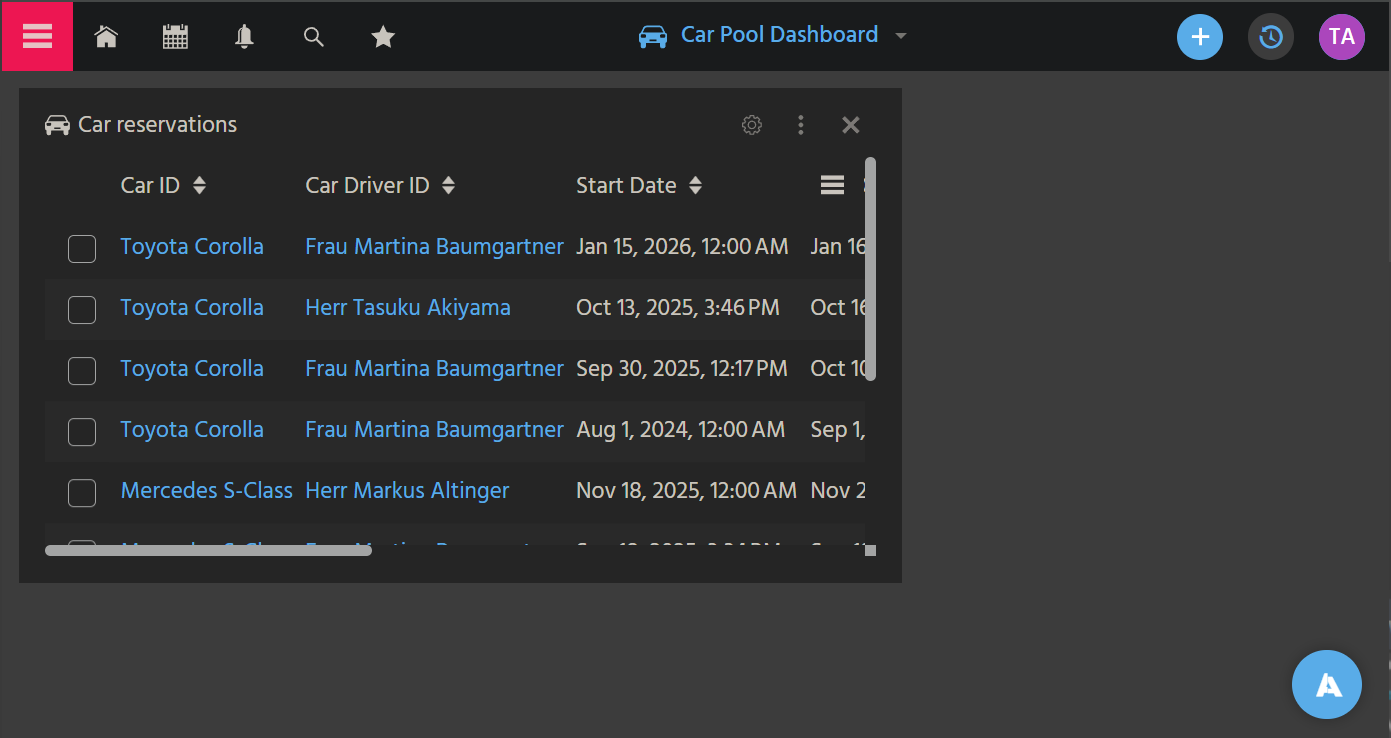Open notifications bell icon
Viewport: 1391px width, 738px height.
coord(244,37)
